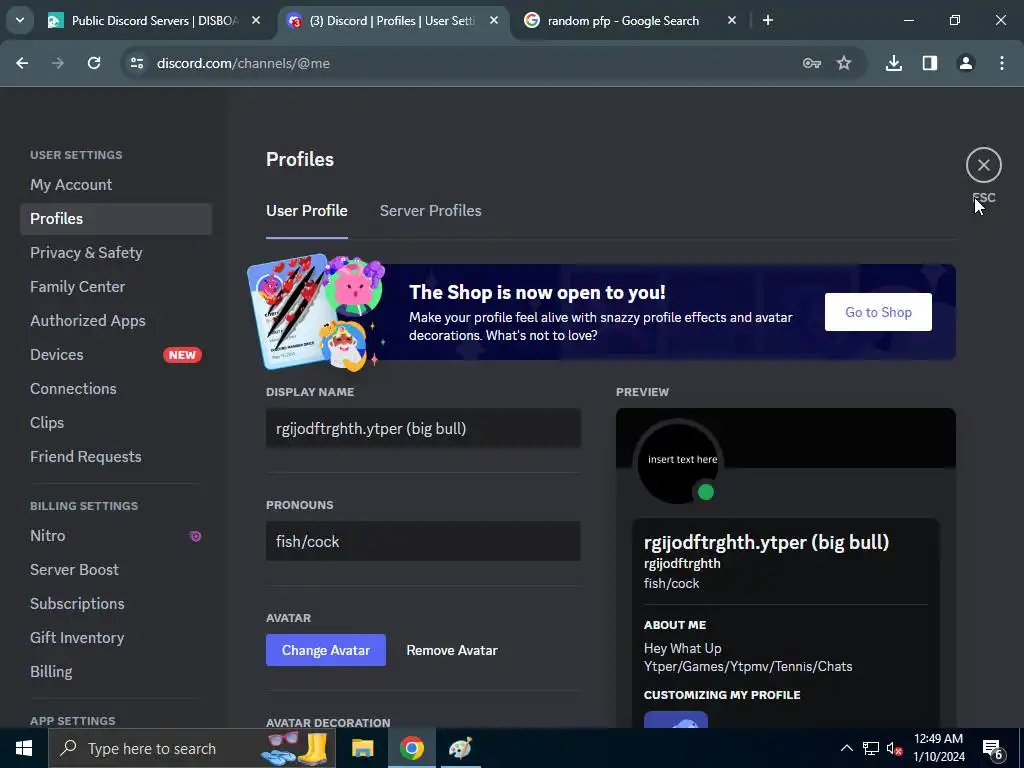Reload the current page
The image size is (1024, 768).
click(x=94, y=63)
